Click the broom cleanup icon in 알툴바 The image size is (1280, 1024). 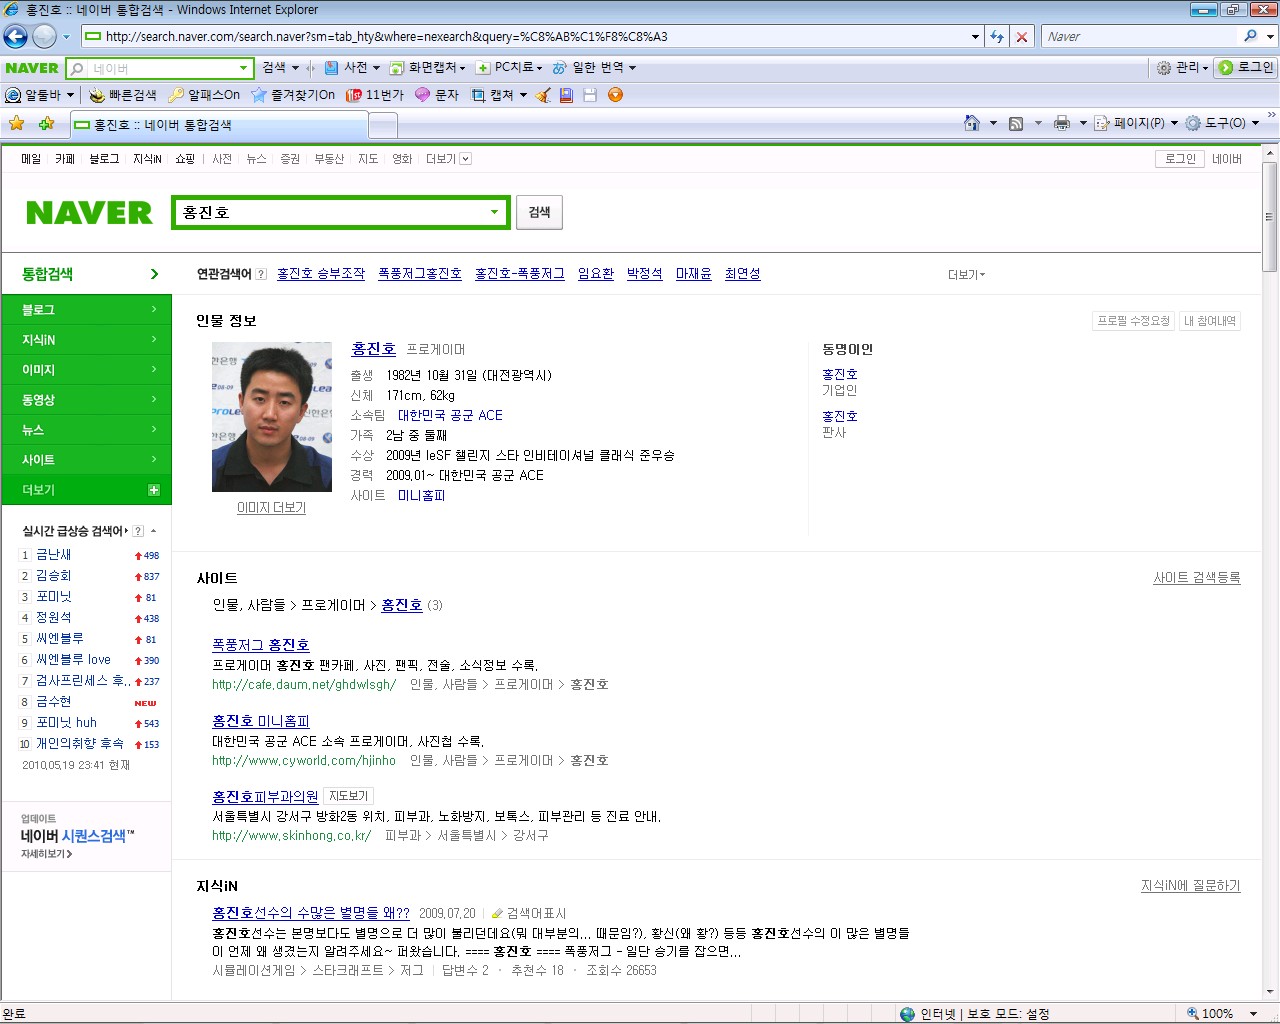pos(543,95)
